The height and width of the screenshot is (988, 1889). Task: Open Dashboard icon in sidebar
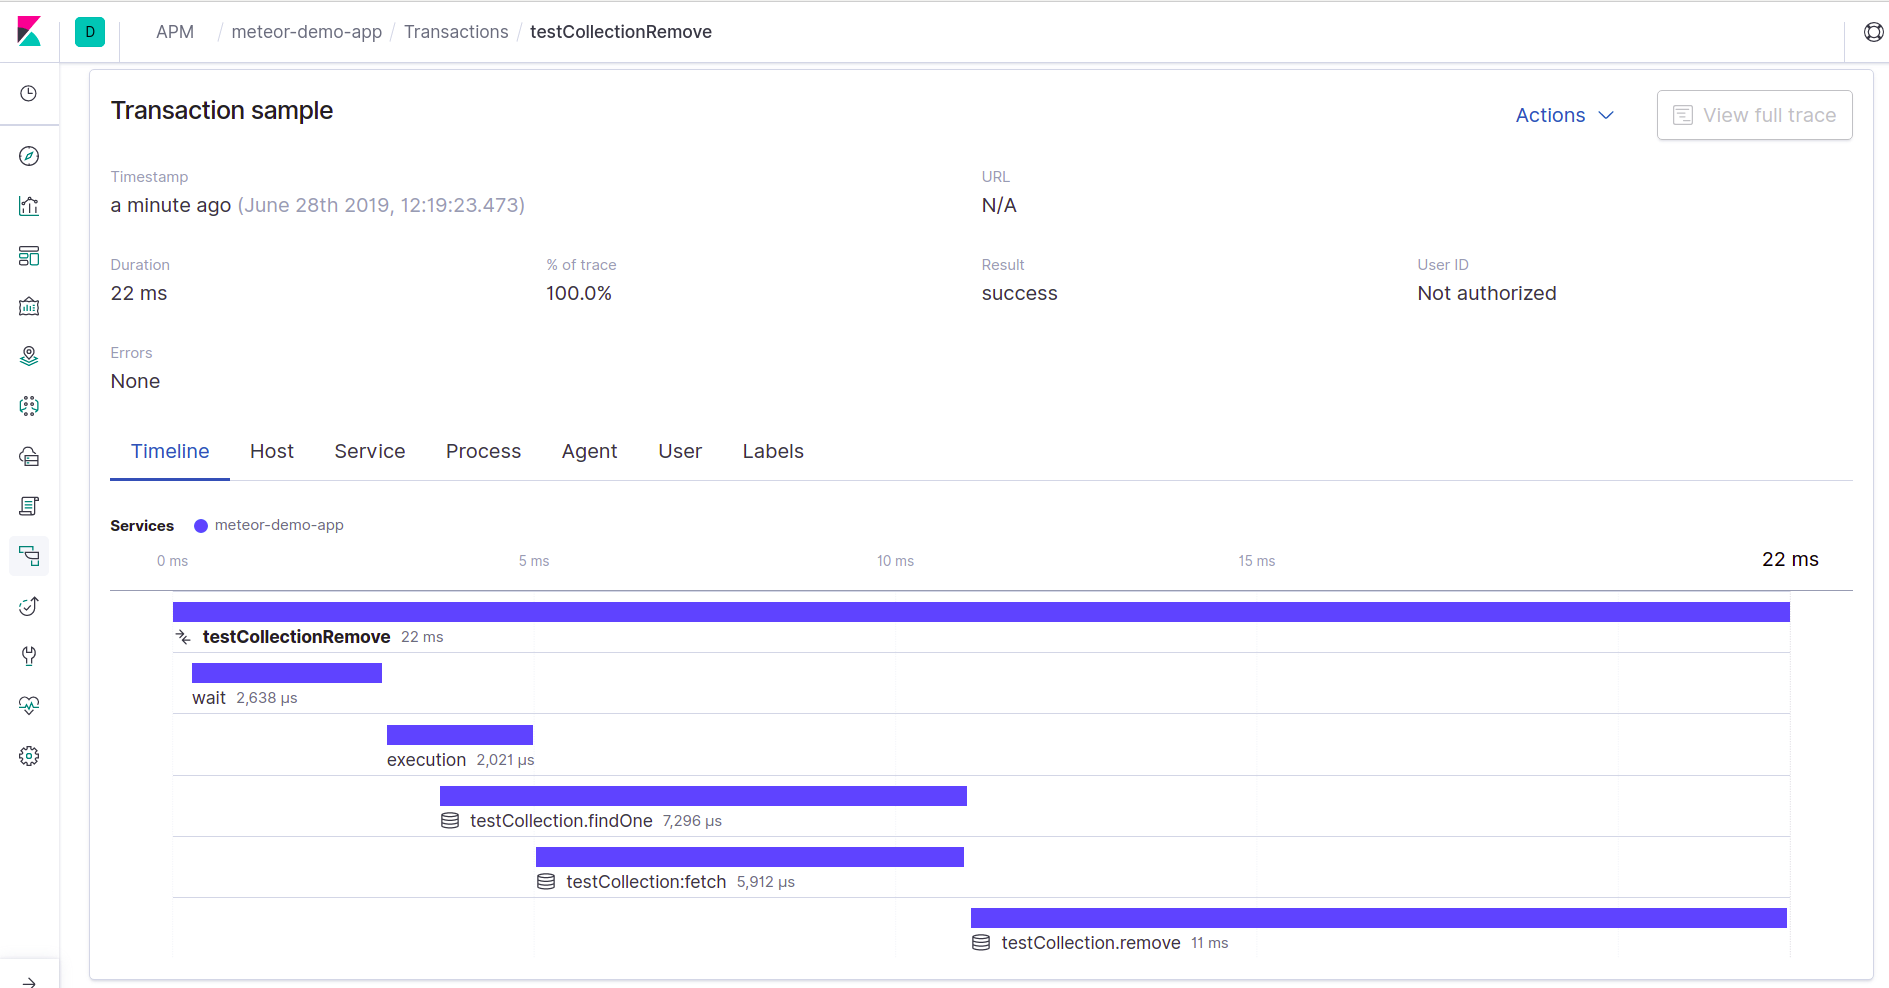pyautogui.click(x=29, y=256)
